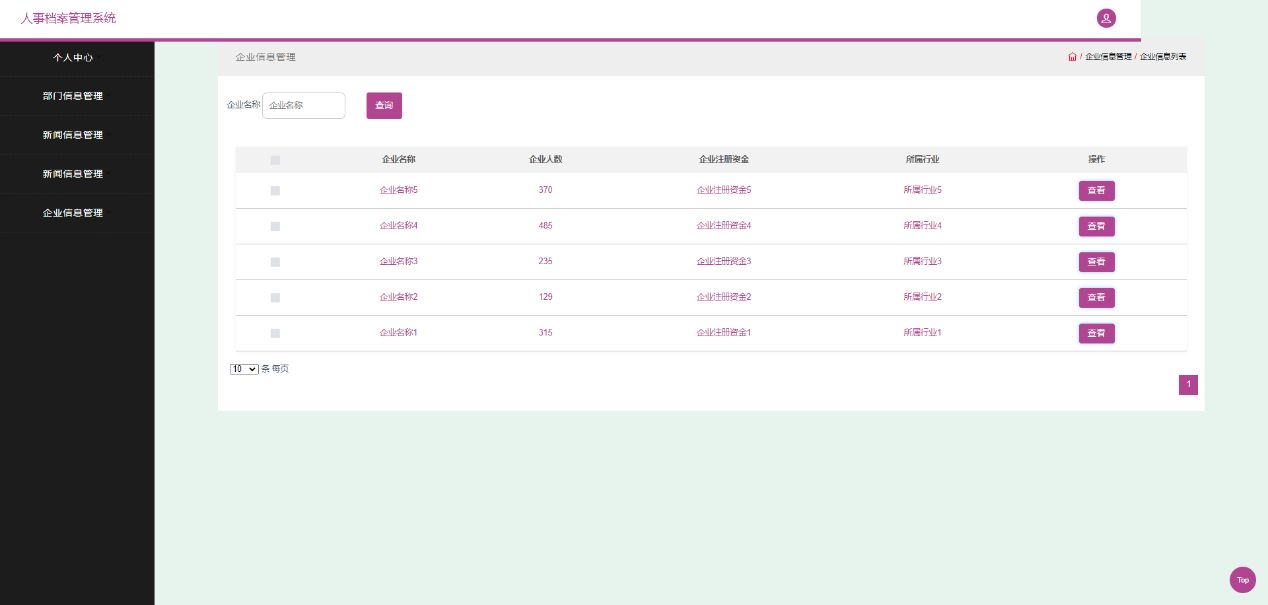This screenshot has width=1268, height=605.
Task: Click the 企业名称2 cell
Action: click(398, 298)
